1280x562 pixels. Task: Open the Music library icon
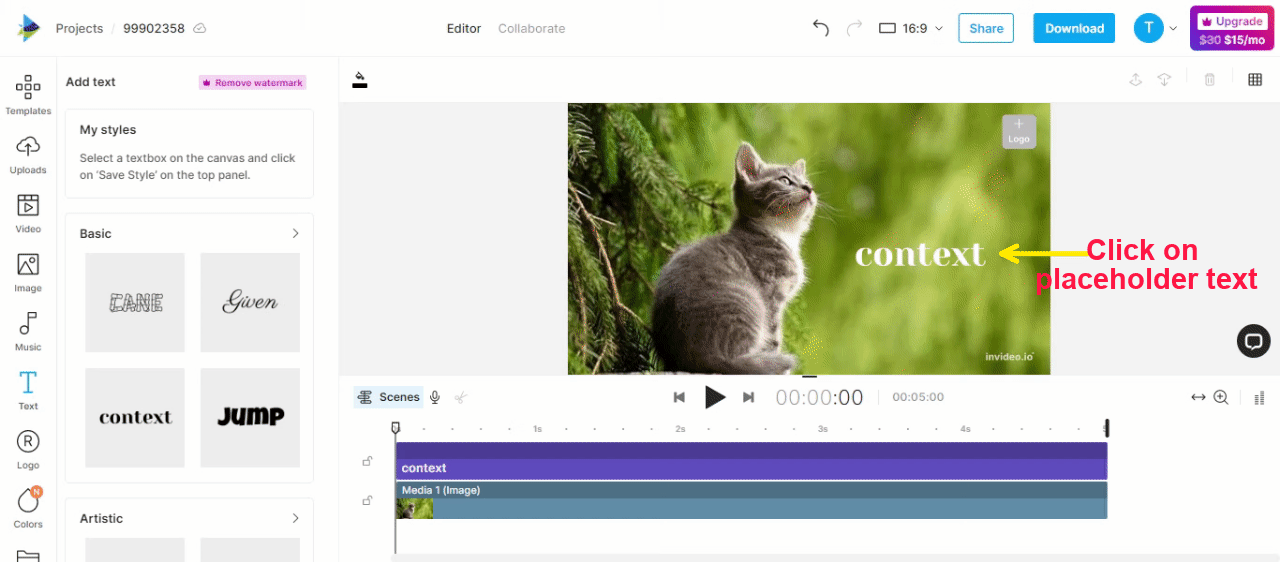point(28,331)
